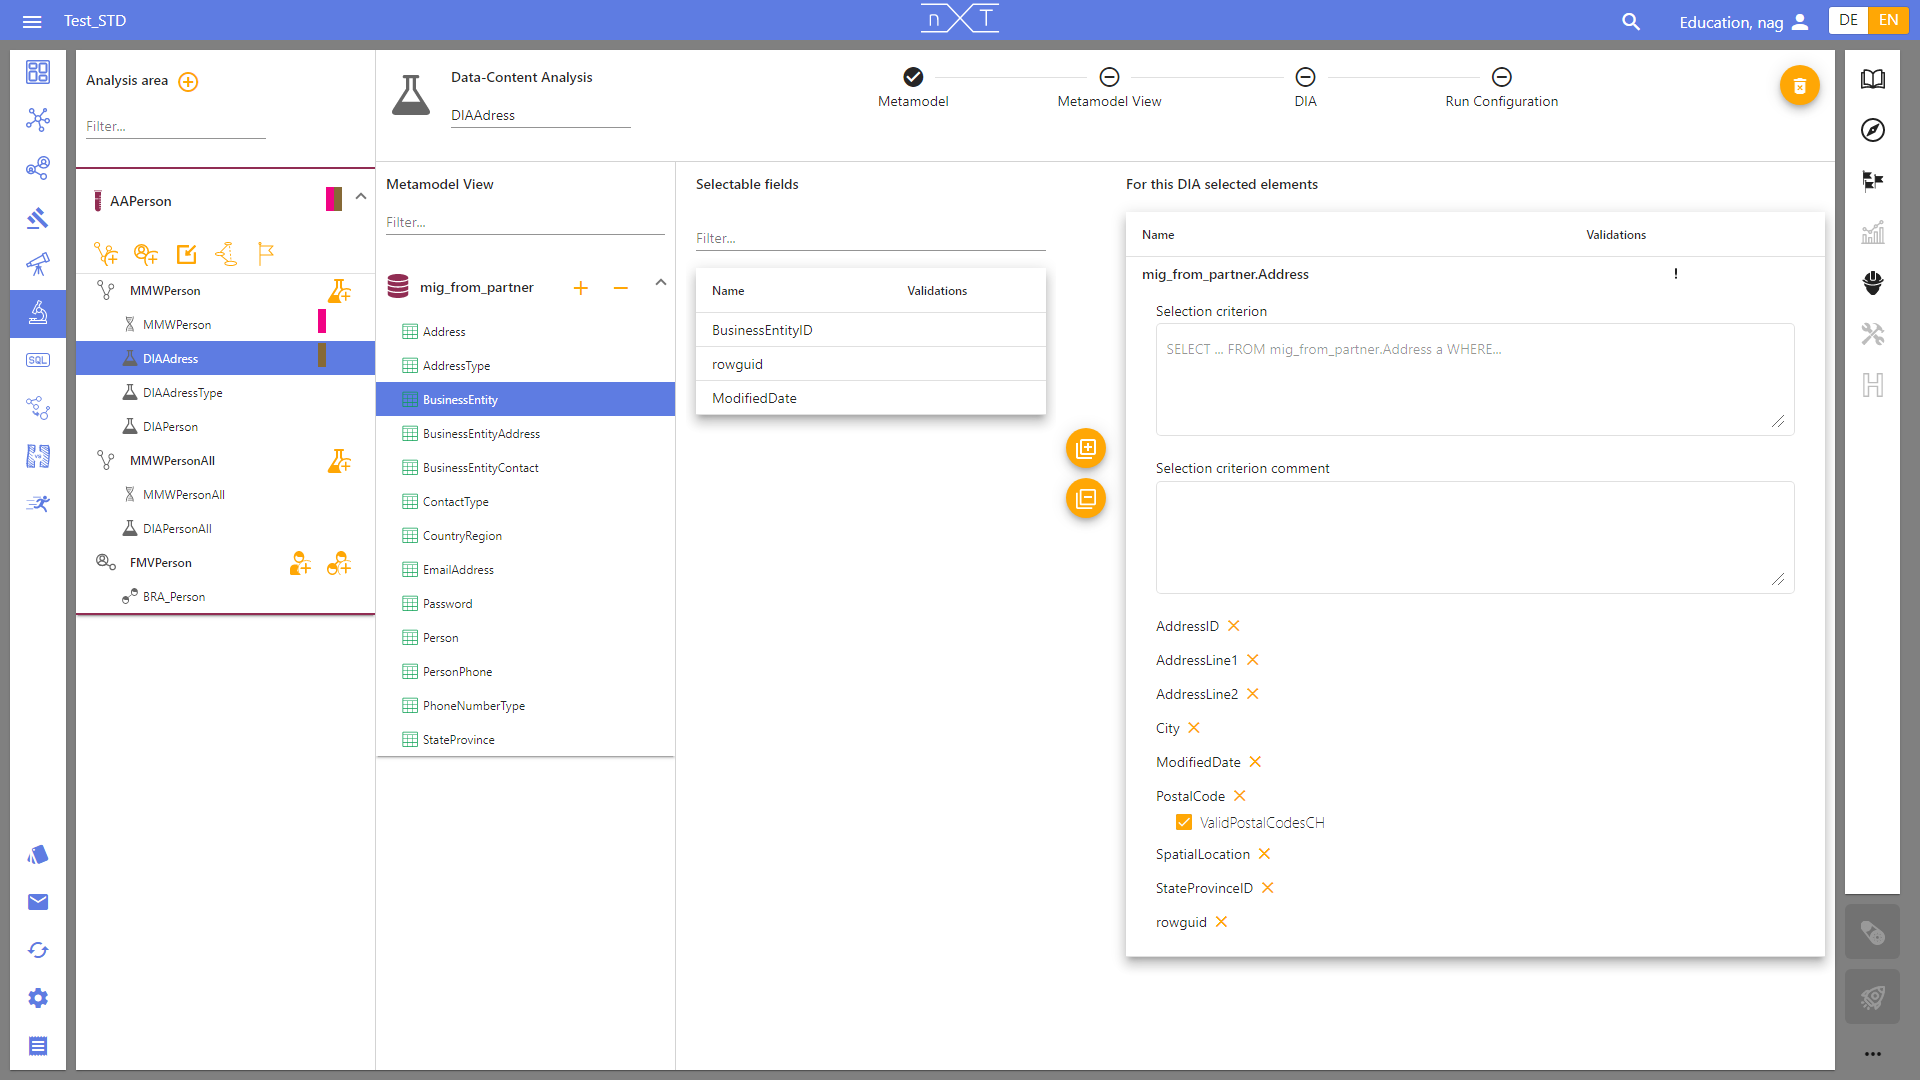1920x1080 pixels.
Task: Open the main hamburger menu
Action: [x=33, y=20]
